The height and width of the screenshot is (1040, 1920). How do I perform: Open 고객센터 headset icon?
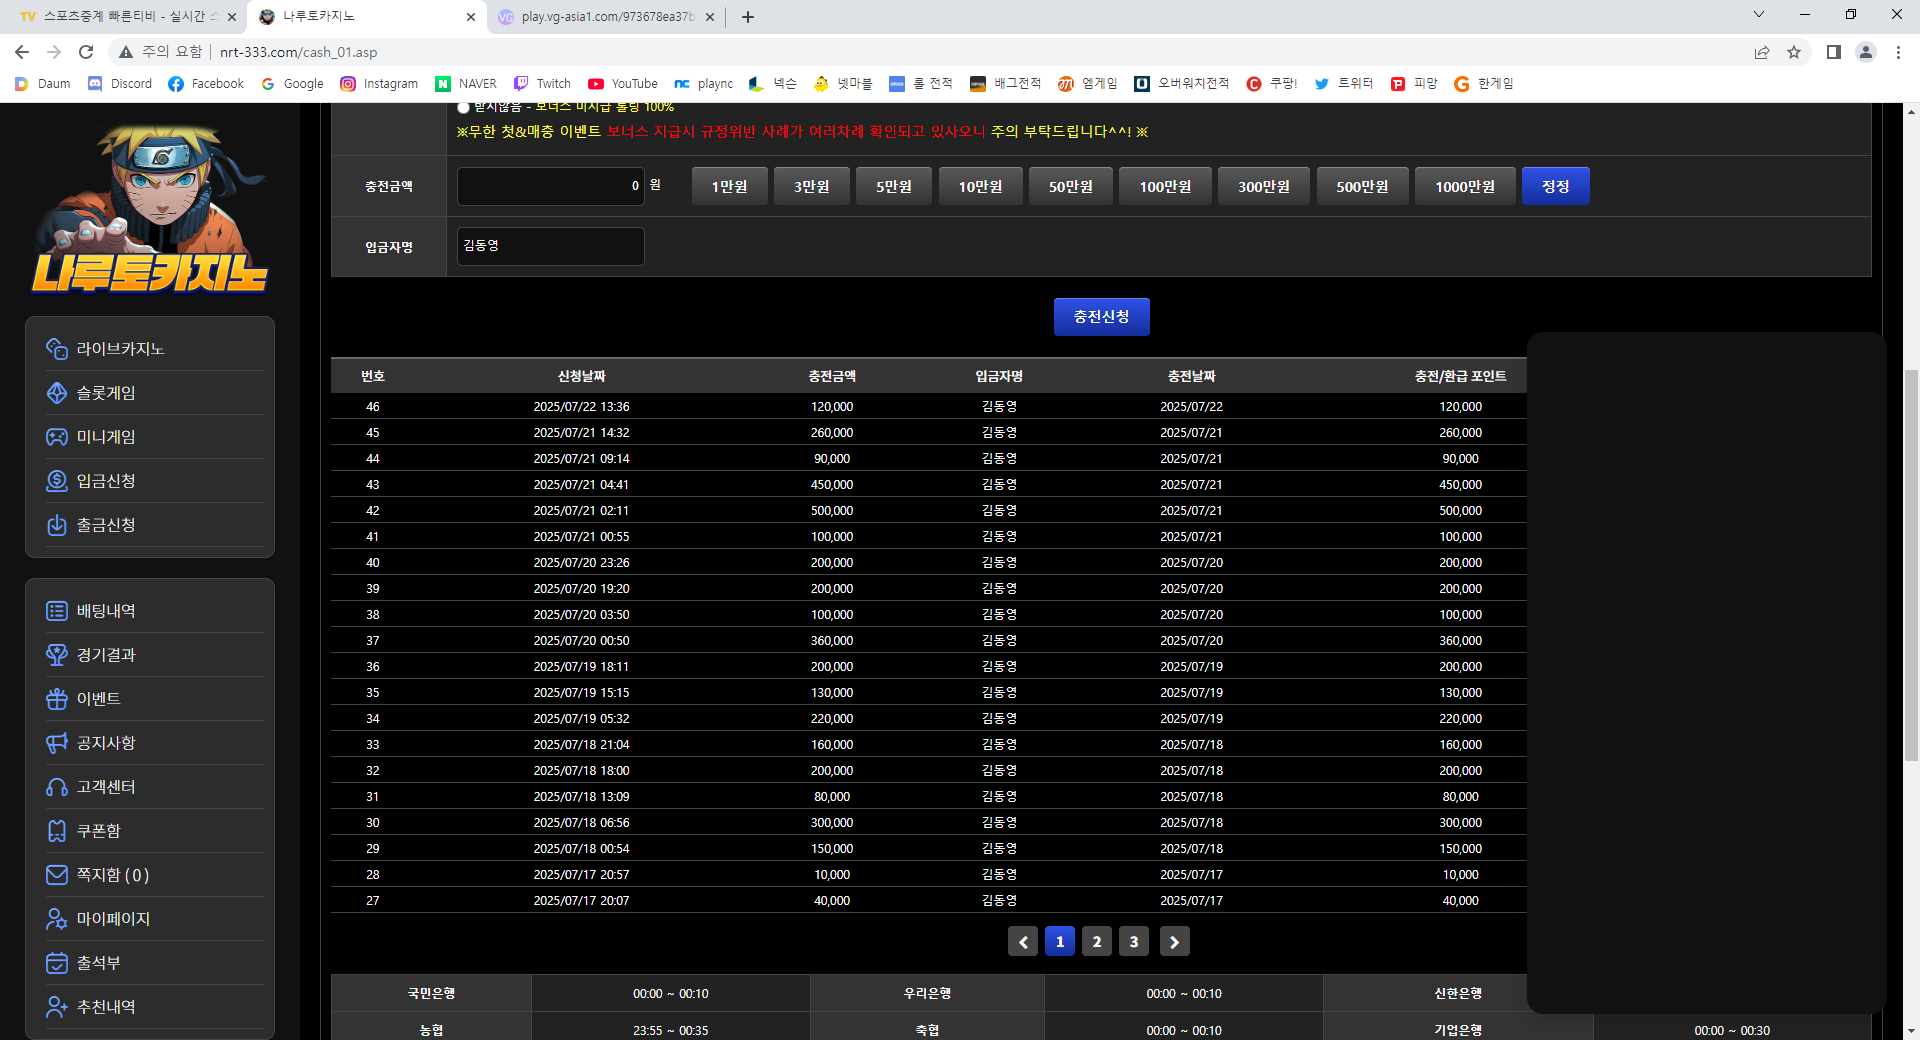57,787
